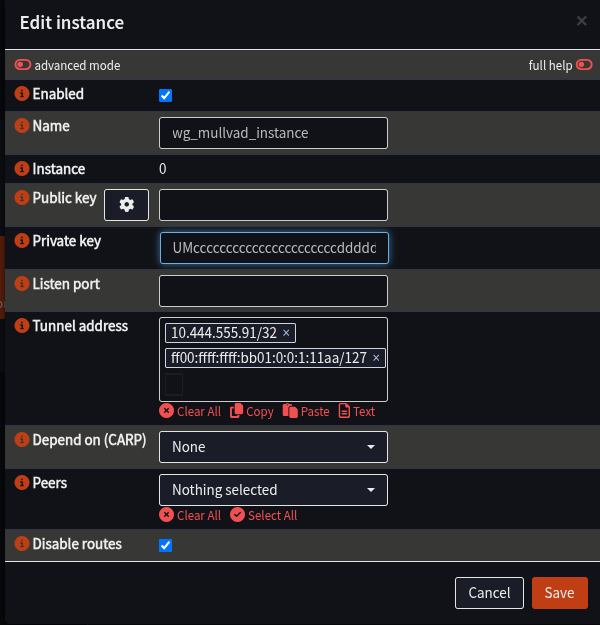This screenshot has height=625, width=600.
Task: Click empty entry box in Tunnel address
Action: 174,384
